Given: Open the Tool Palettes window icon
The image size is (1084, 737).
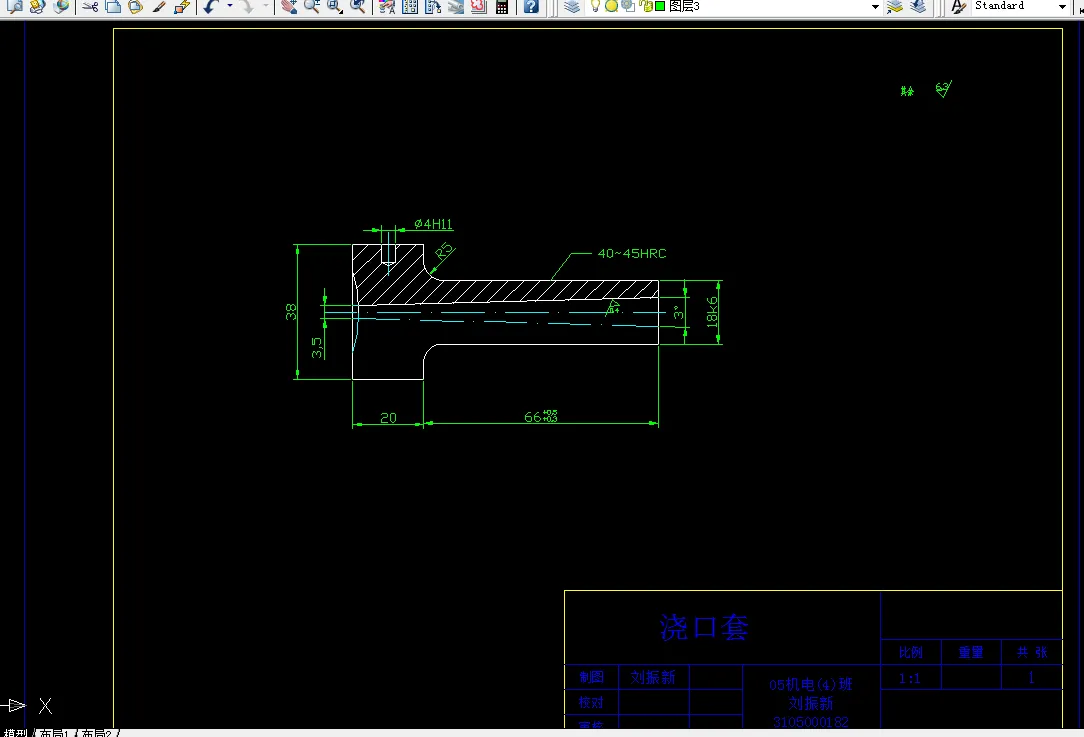Looking at the screenshot, I should [433, 7].
